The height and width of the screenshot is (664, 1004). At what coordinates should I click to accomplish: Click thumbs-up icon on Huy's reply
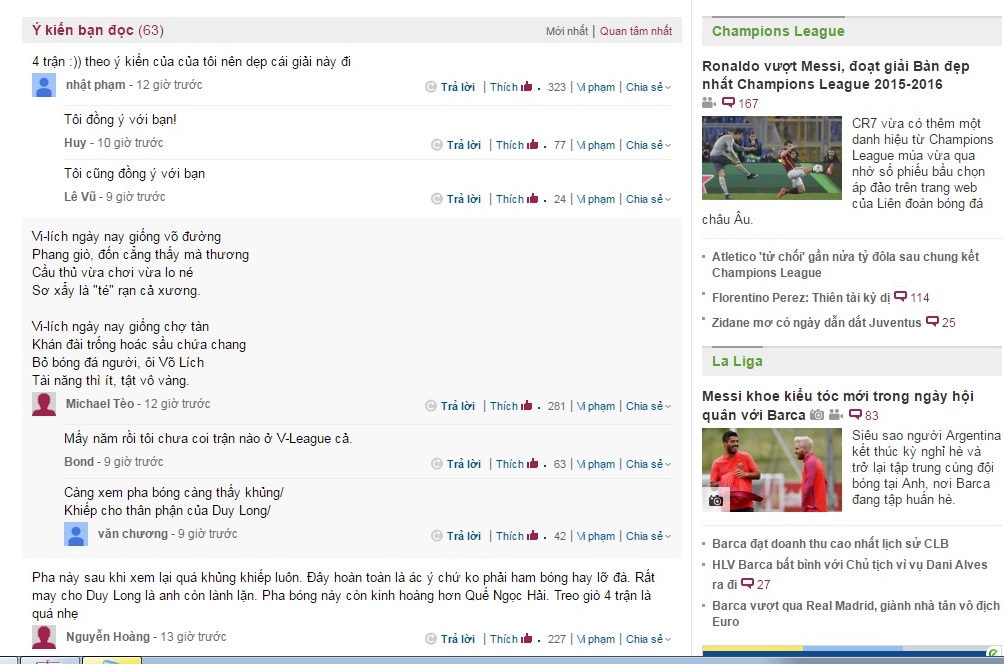pos(532,145)
